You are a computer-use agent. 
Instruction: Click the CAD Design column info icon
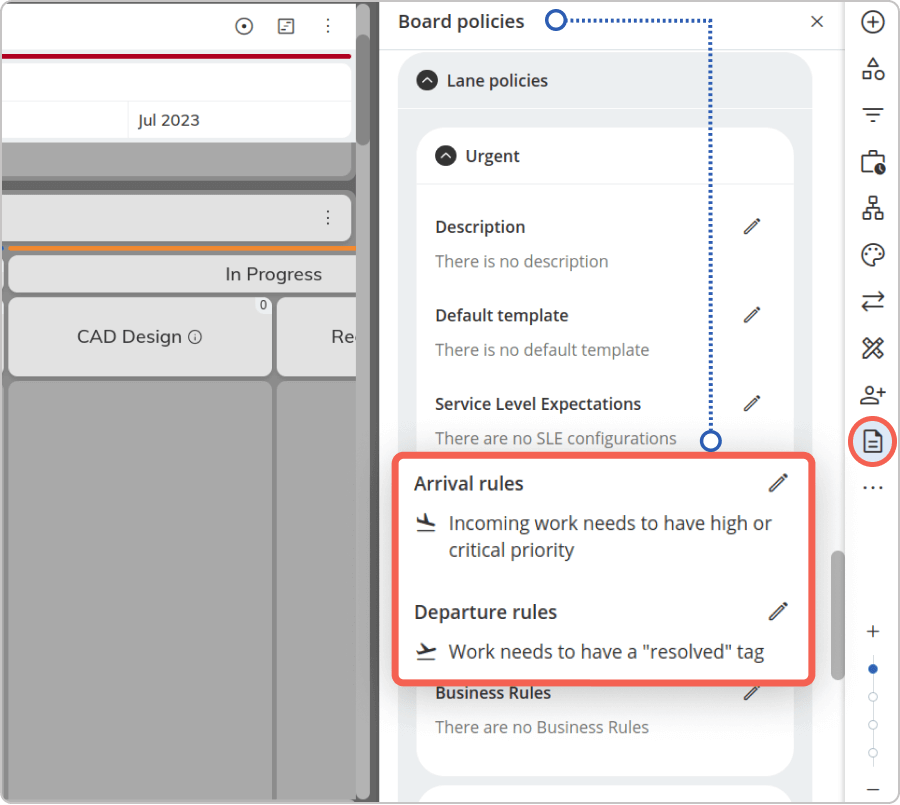tap(195, 337)
